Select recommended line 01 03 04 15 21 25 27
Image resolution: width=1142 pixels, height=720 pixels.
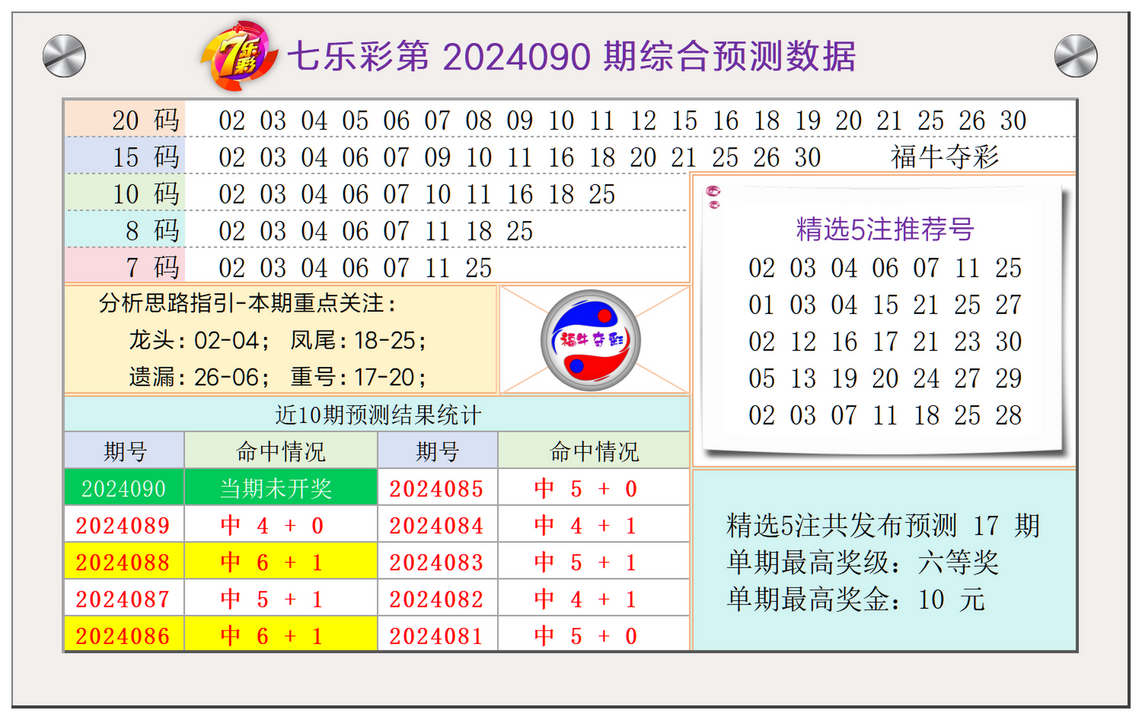pyautogui.click(x=885, y=304)
